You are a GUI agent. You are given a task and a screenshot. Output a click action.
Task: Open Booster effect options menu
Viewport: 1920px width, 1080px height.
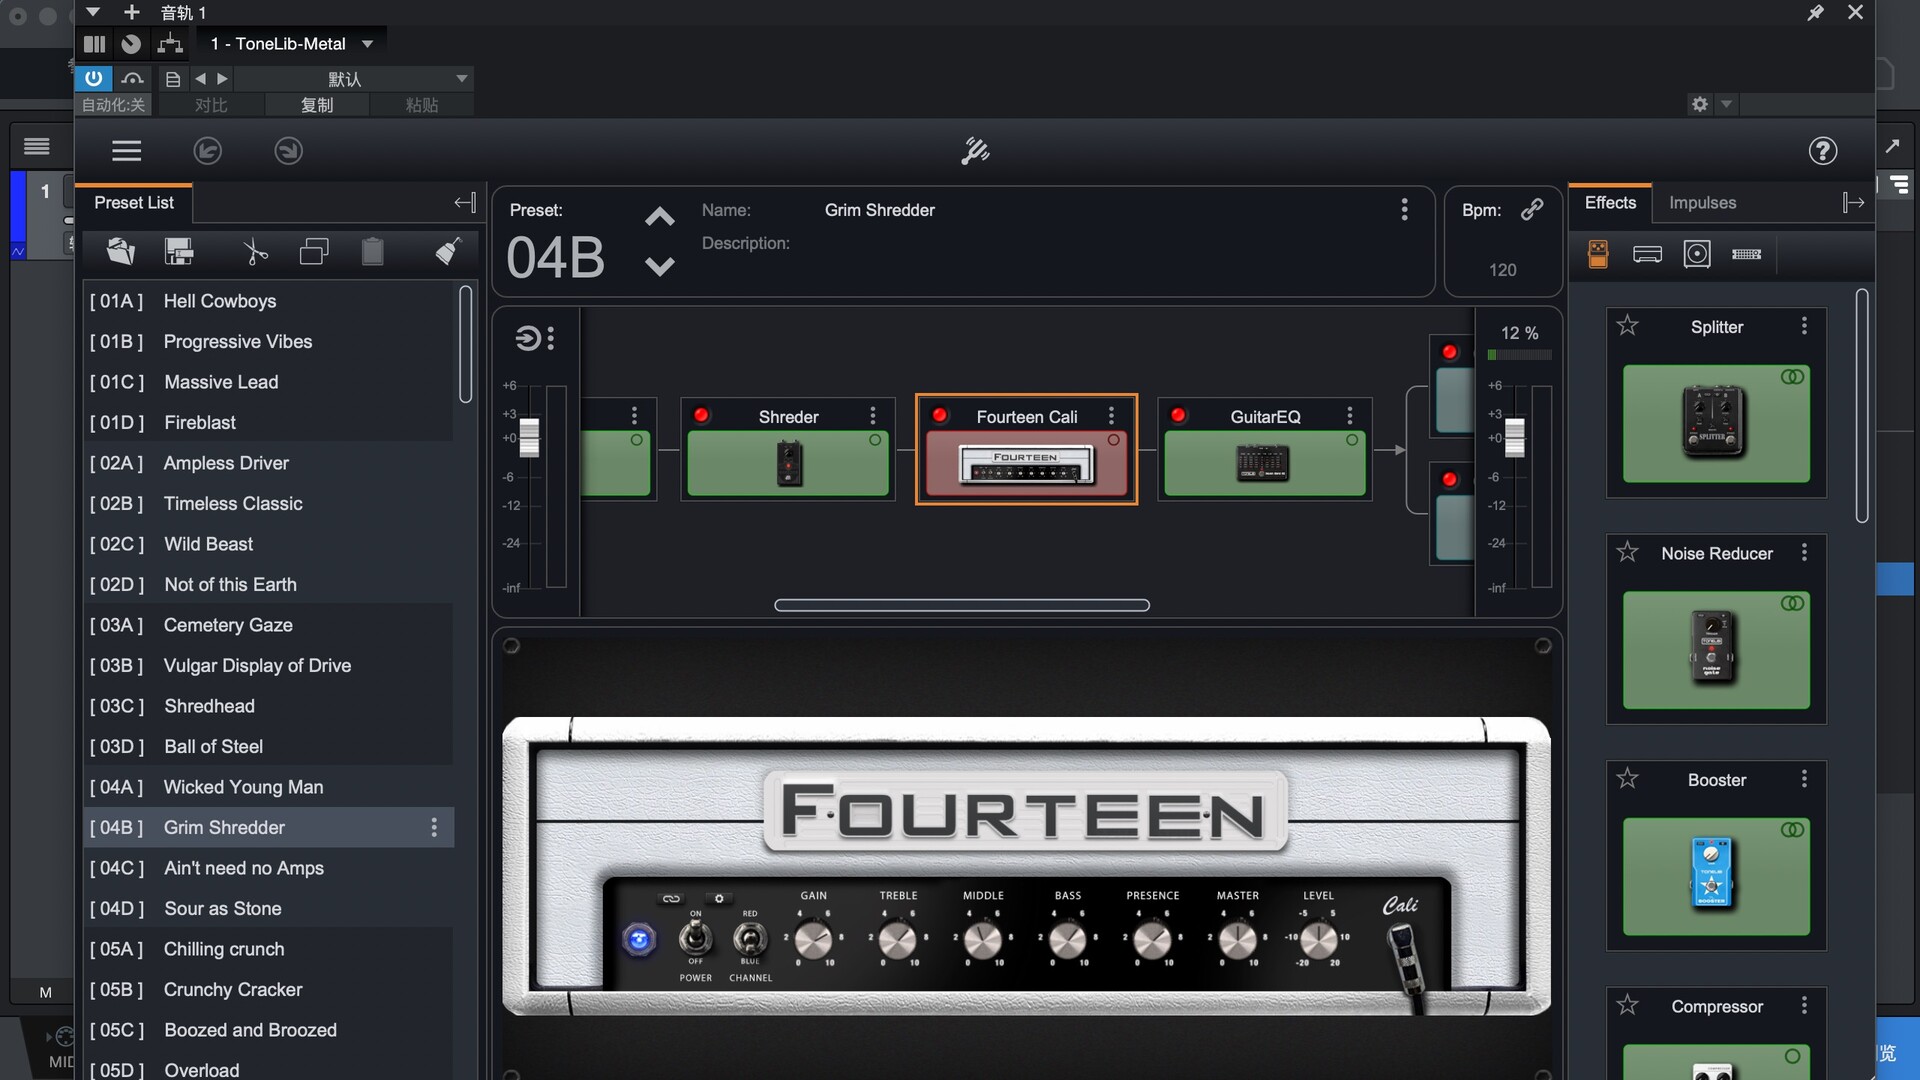[x=1804, y=778]
